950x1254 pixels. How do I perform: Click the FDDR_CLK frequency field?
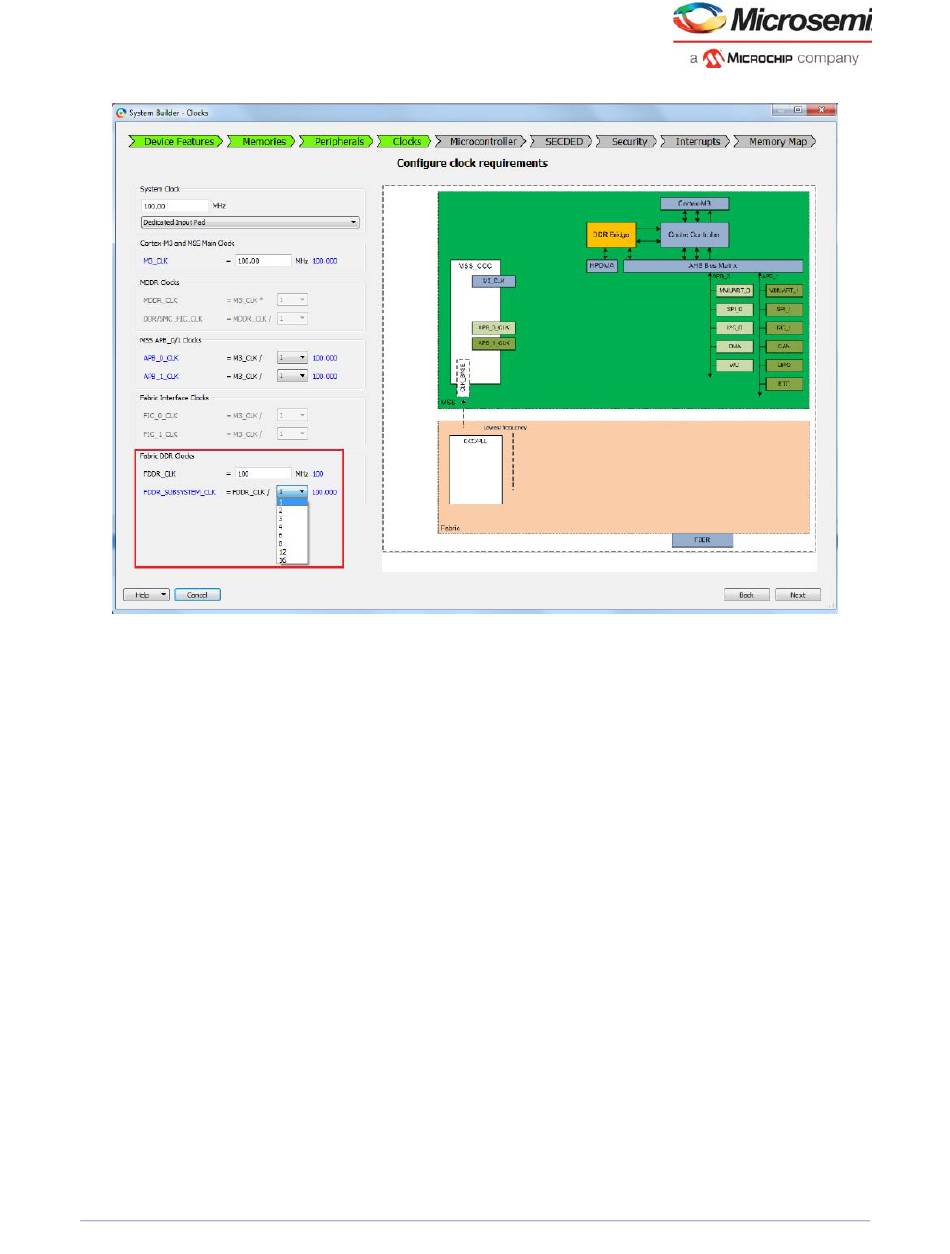(x=263, y=474)
